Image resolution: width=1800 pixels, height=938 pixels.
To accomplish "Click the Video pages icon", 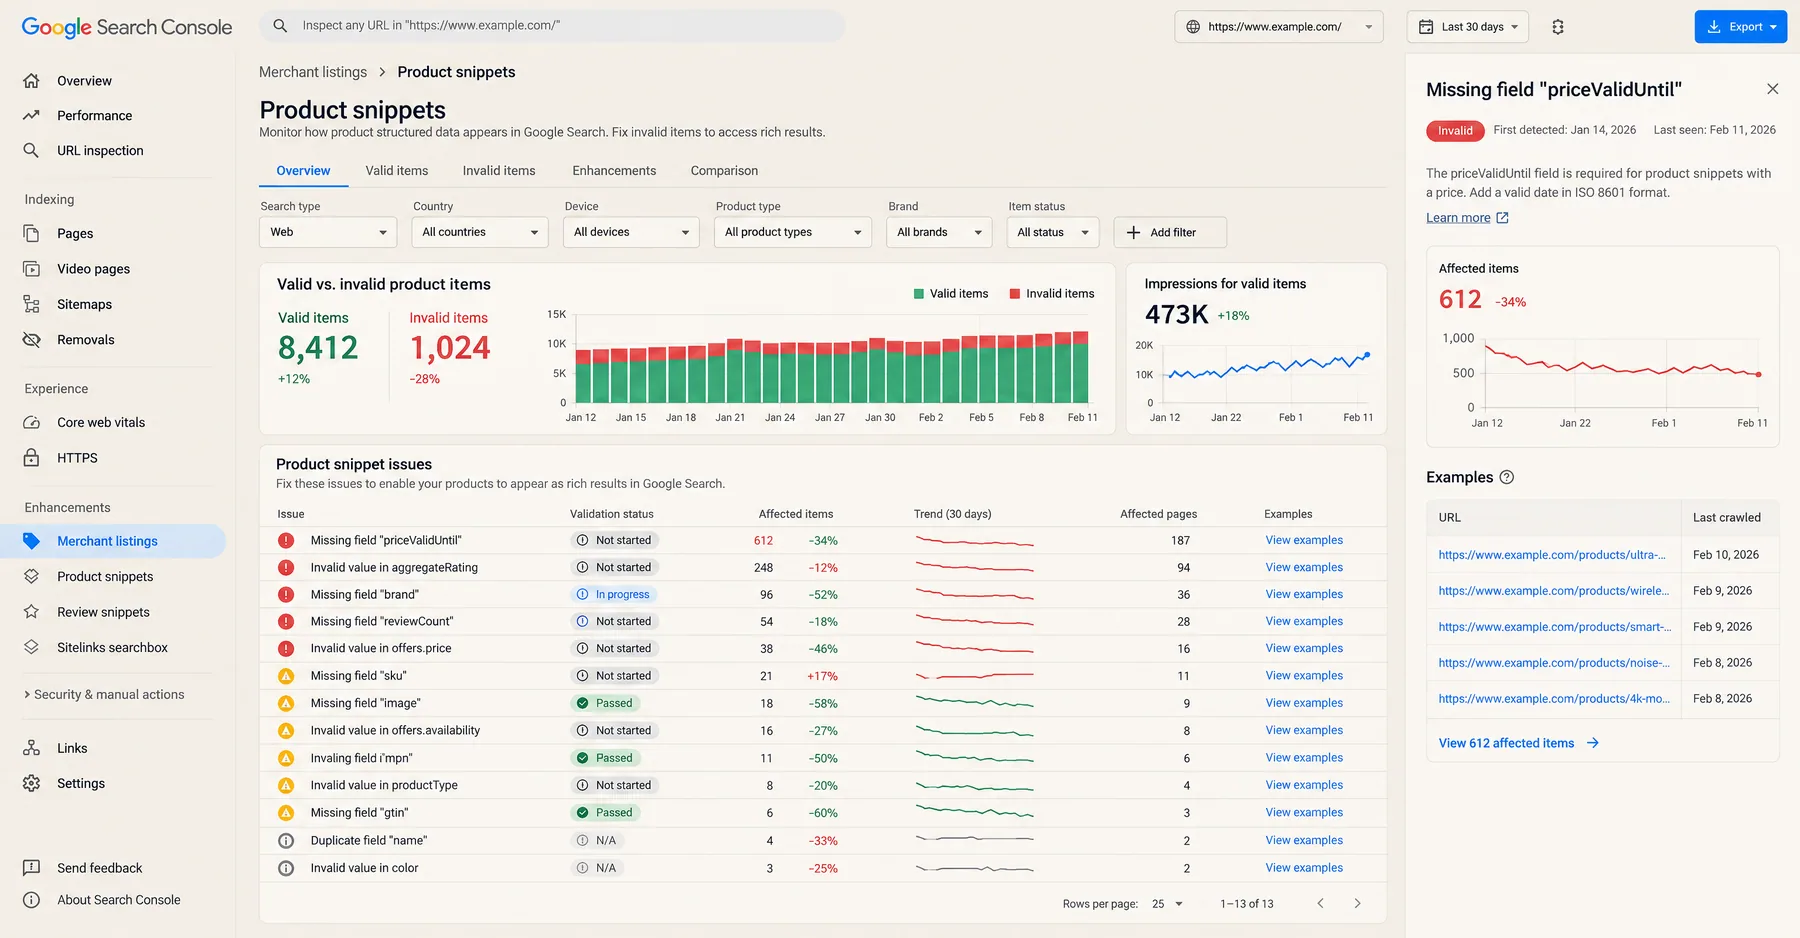I will (31, 269).
